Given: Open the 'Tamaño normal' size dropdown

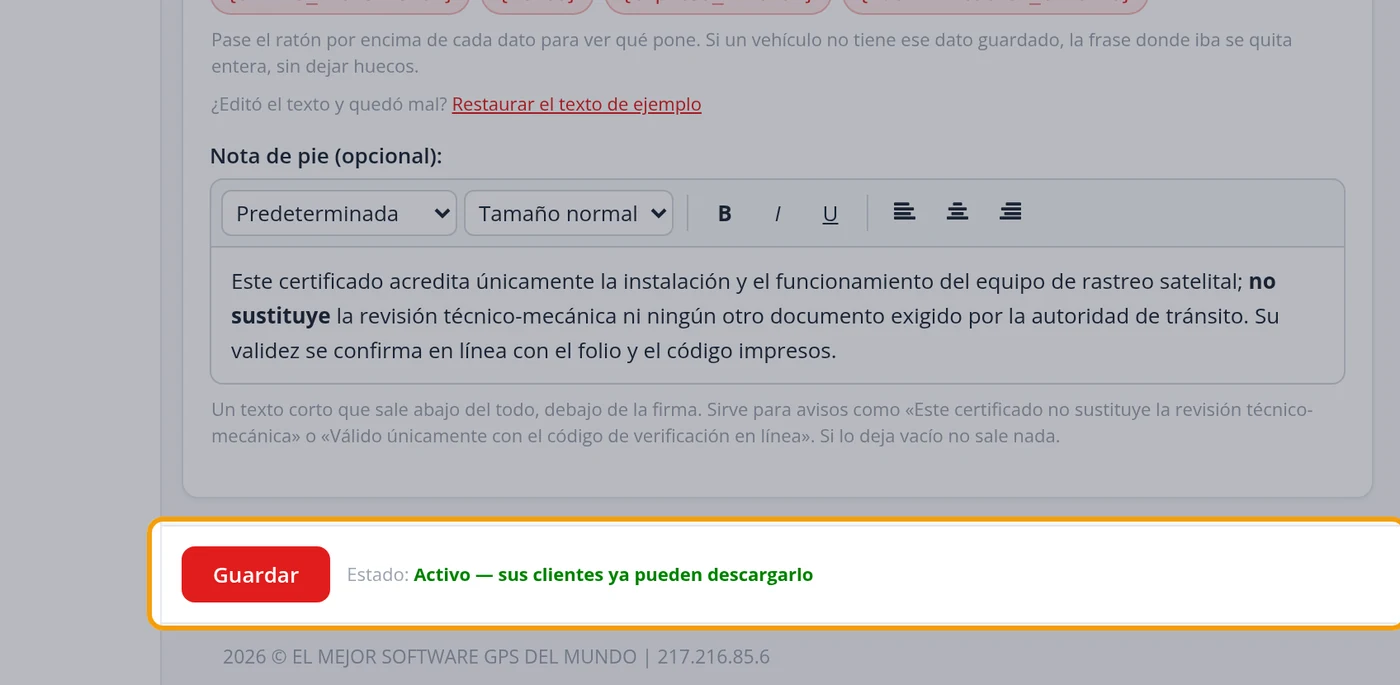Looking at the screenshot, I should click(569, 213).
